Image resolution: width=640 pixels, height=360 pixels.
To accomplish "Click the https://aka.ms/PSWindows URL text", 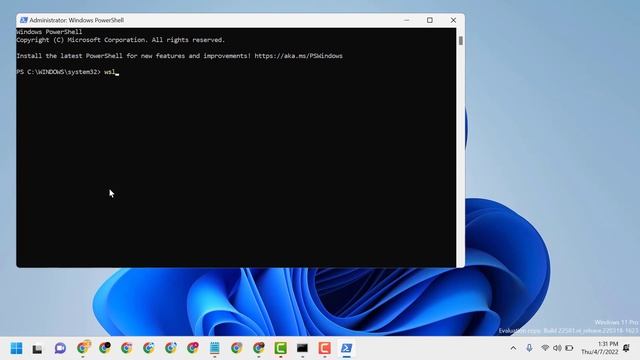I will coord(298,56).
